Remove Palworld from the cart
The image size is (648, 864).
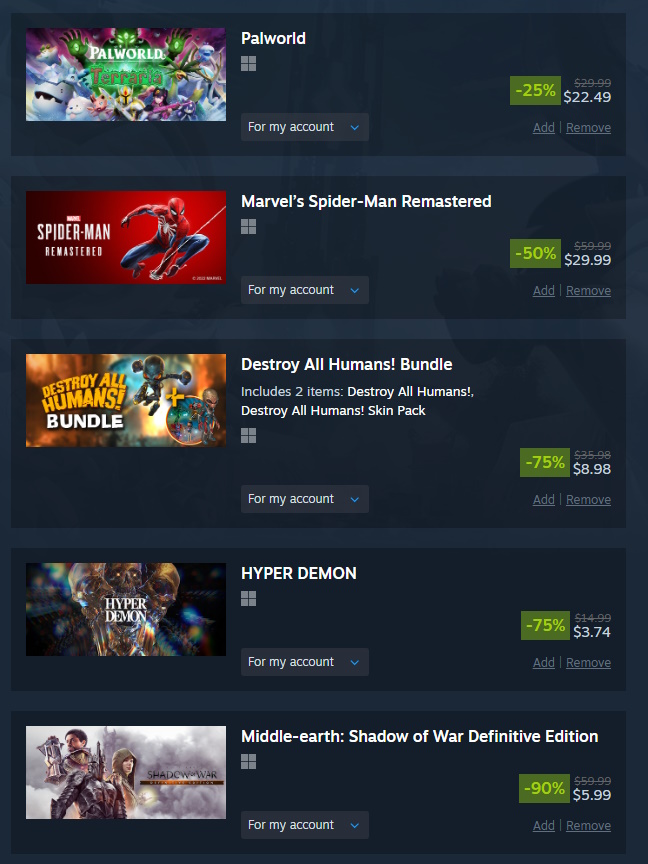click(x=588, y=128)
